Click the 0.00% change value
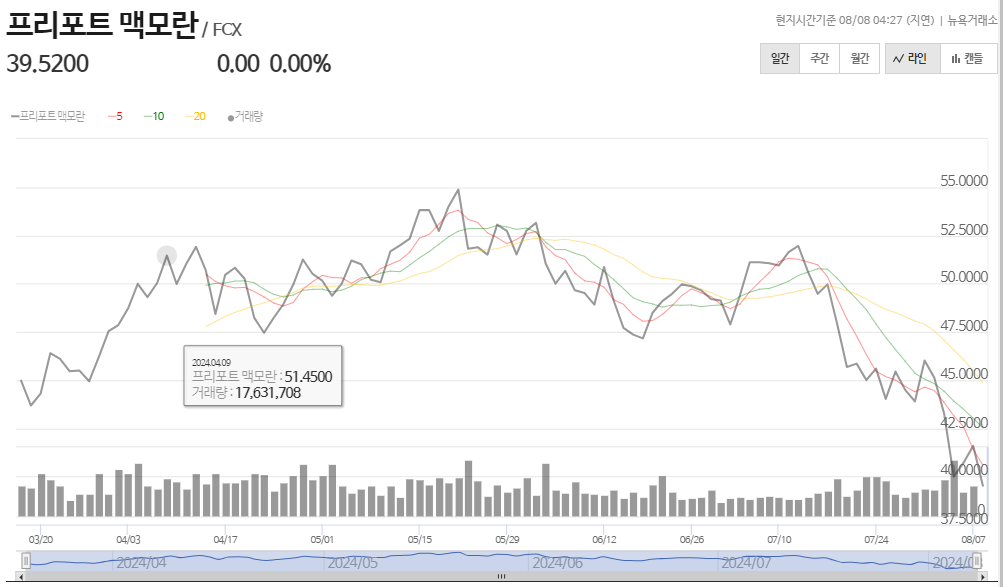Image resolution: width=1003 pixels, height=587 pixels. point(300,64)
